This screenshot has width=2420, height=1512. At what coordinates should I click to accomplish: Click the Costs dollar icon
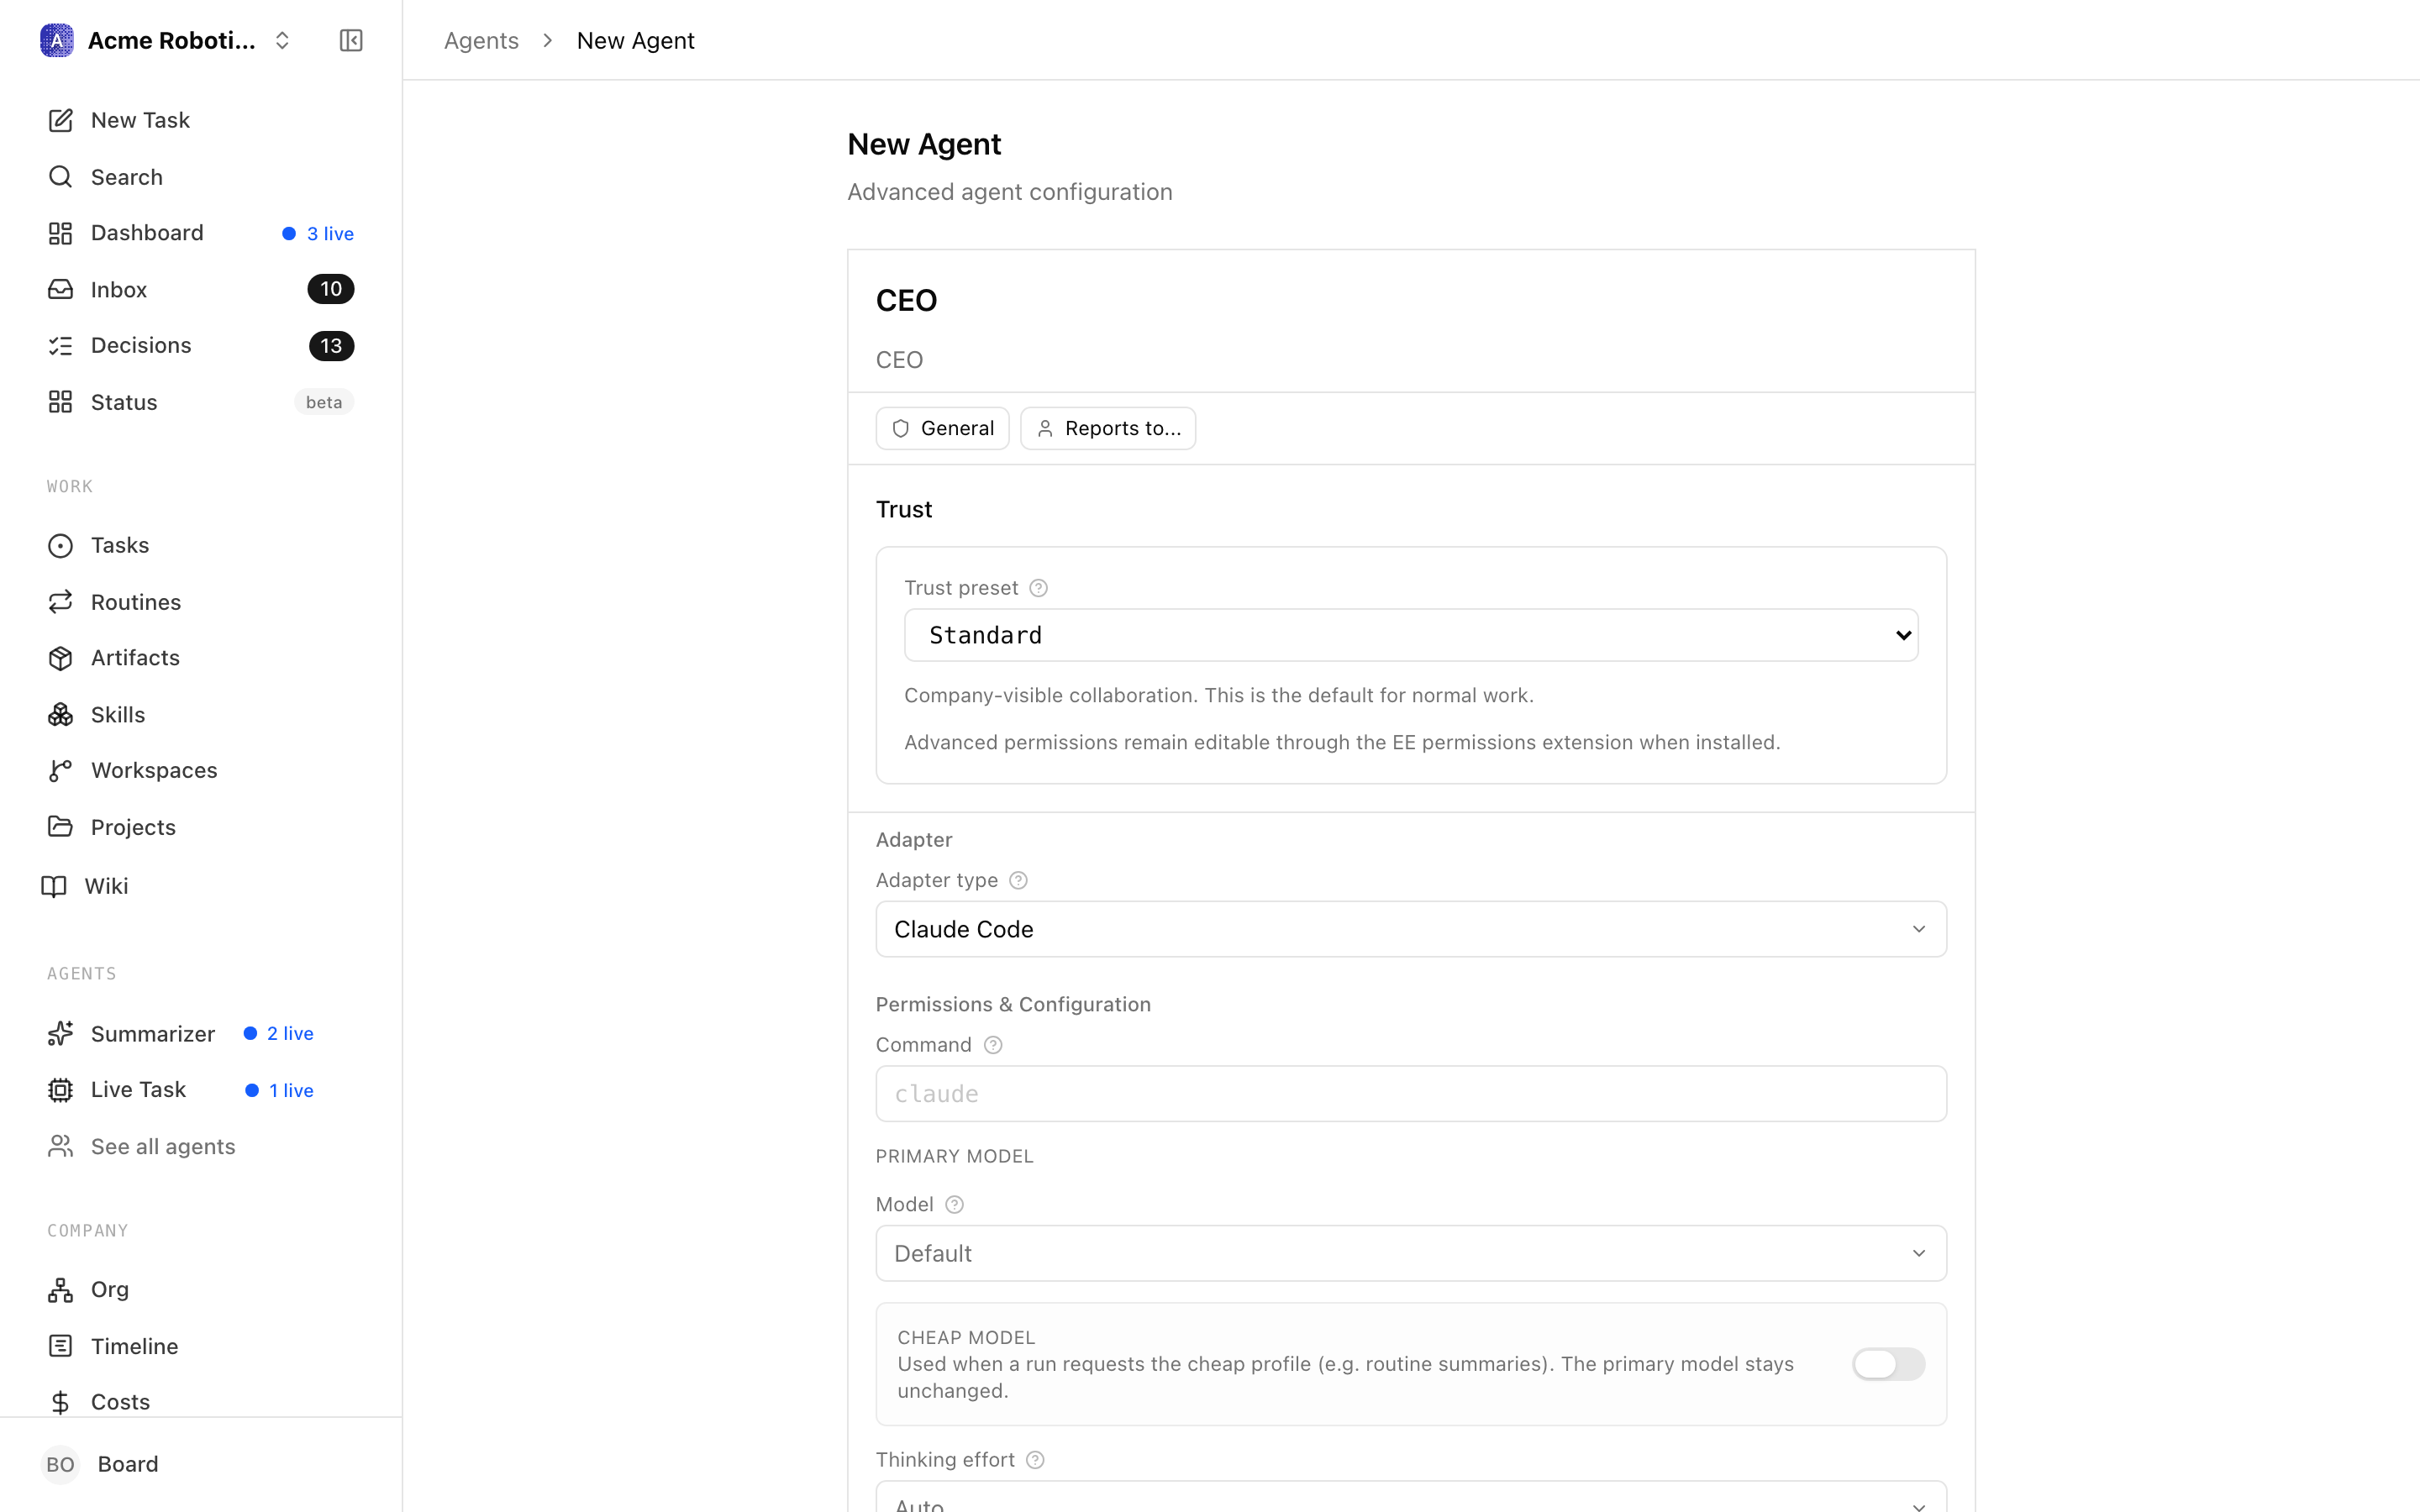coord(60,1402)
